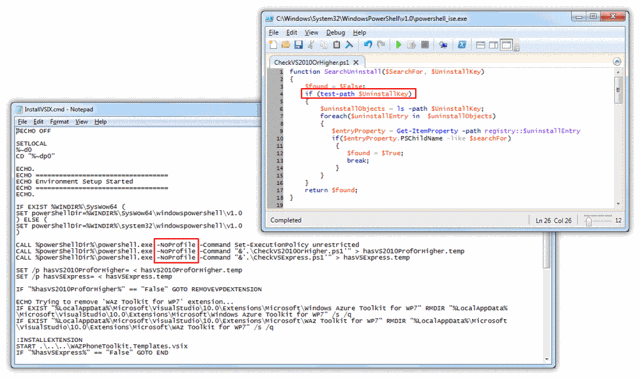Click the 'return $found;' line
This screenshot has height=379, width=640.
pos(331,190)
